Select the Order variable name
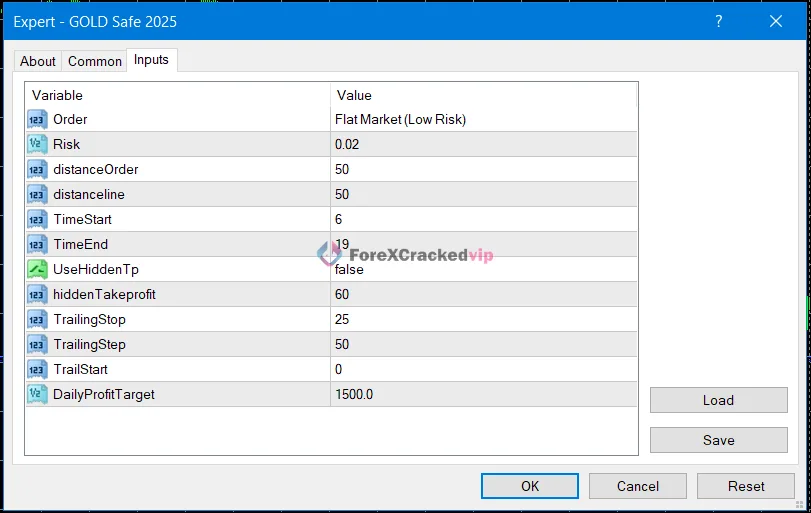This screenshot has width=811, height=513. [70, 119]
